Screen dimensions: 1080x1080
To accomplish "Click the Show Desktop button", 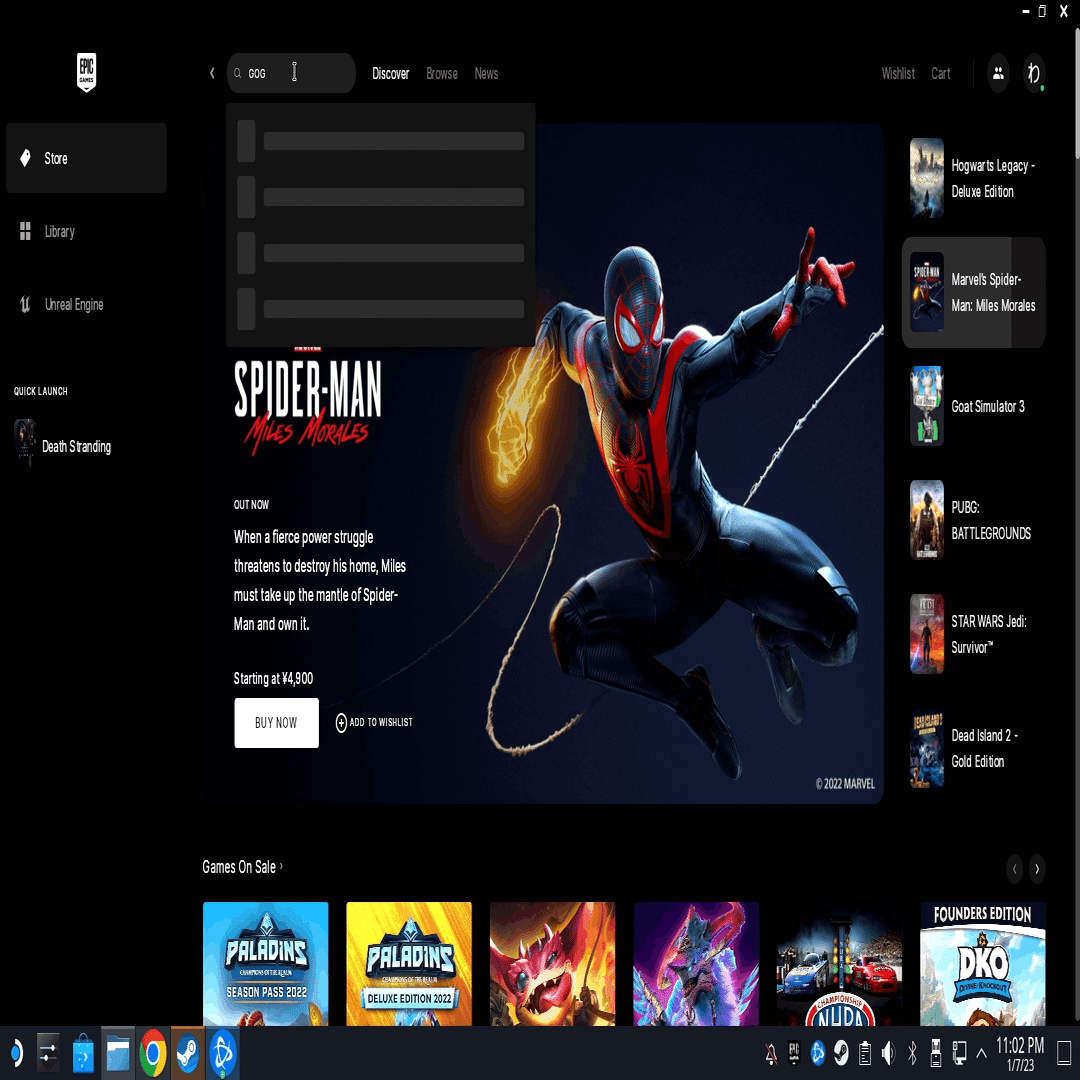I will pyautogui.click(x=1064, y=1052).
